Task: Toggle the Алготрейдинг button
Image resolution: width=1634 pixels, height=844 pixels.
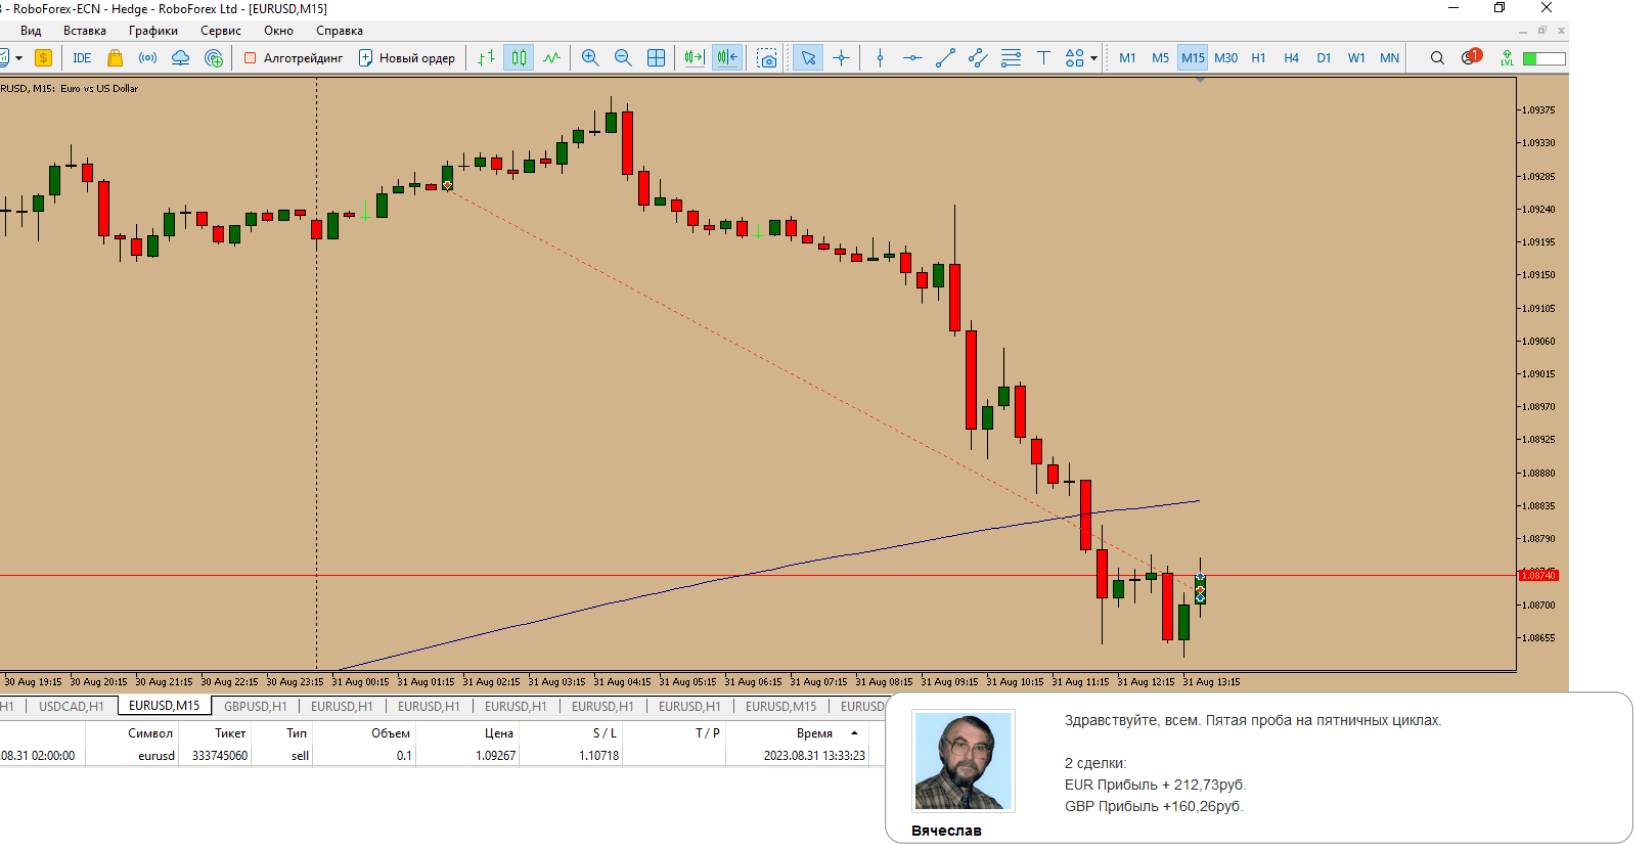Action: point(293,58)
